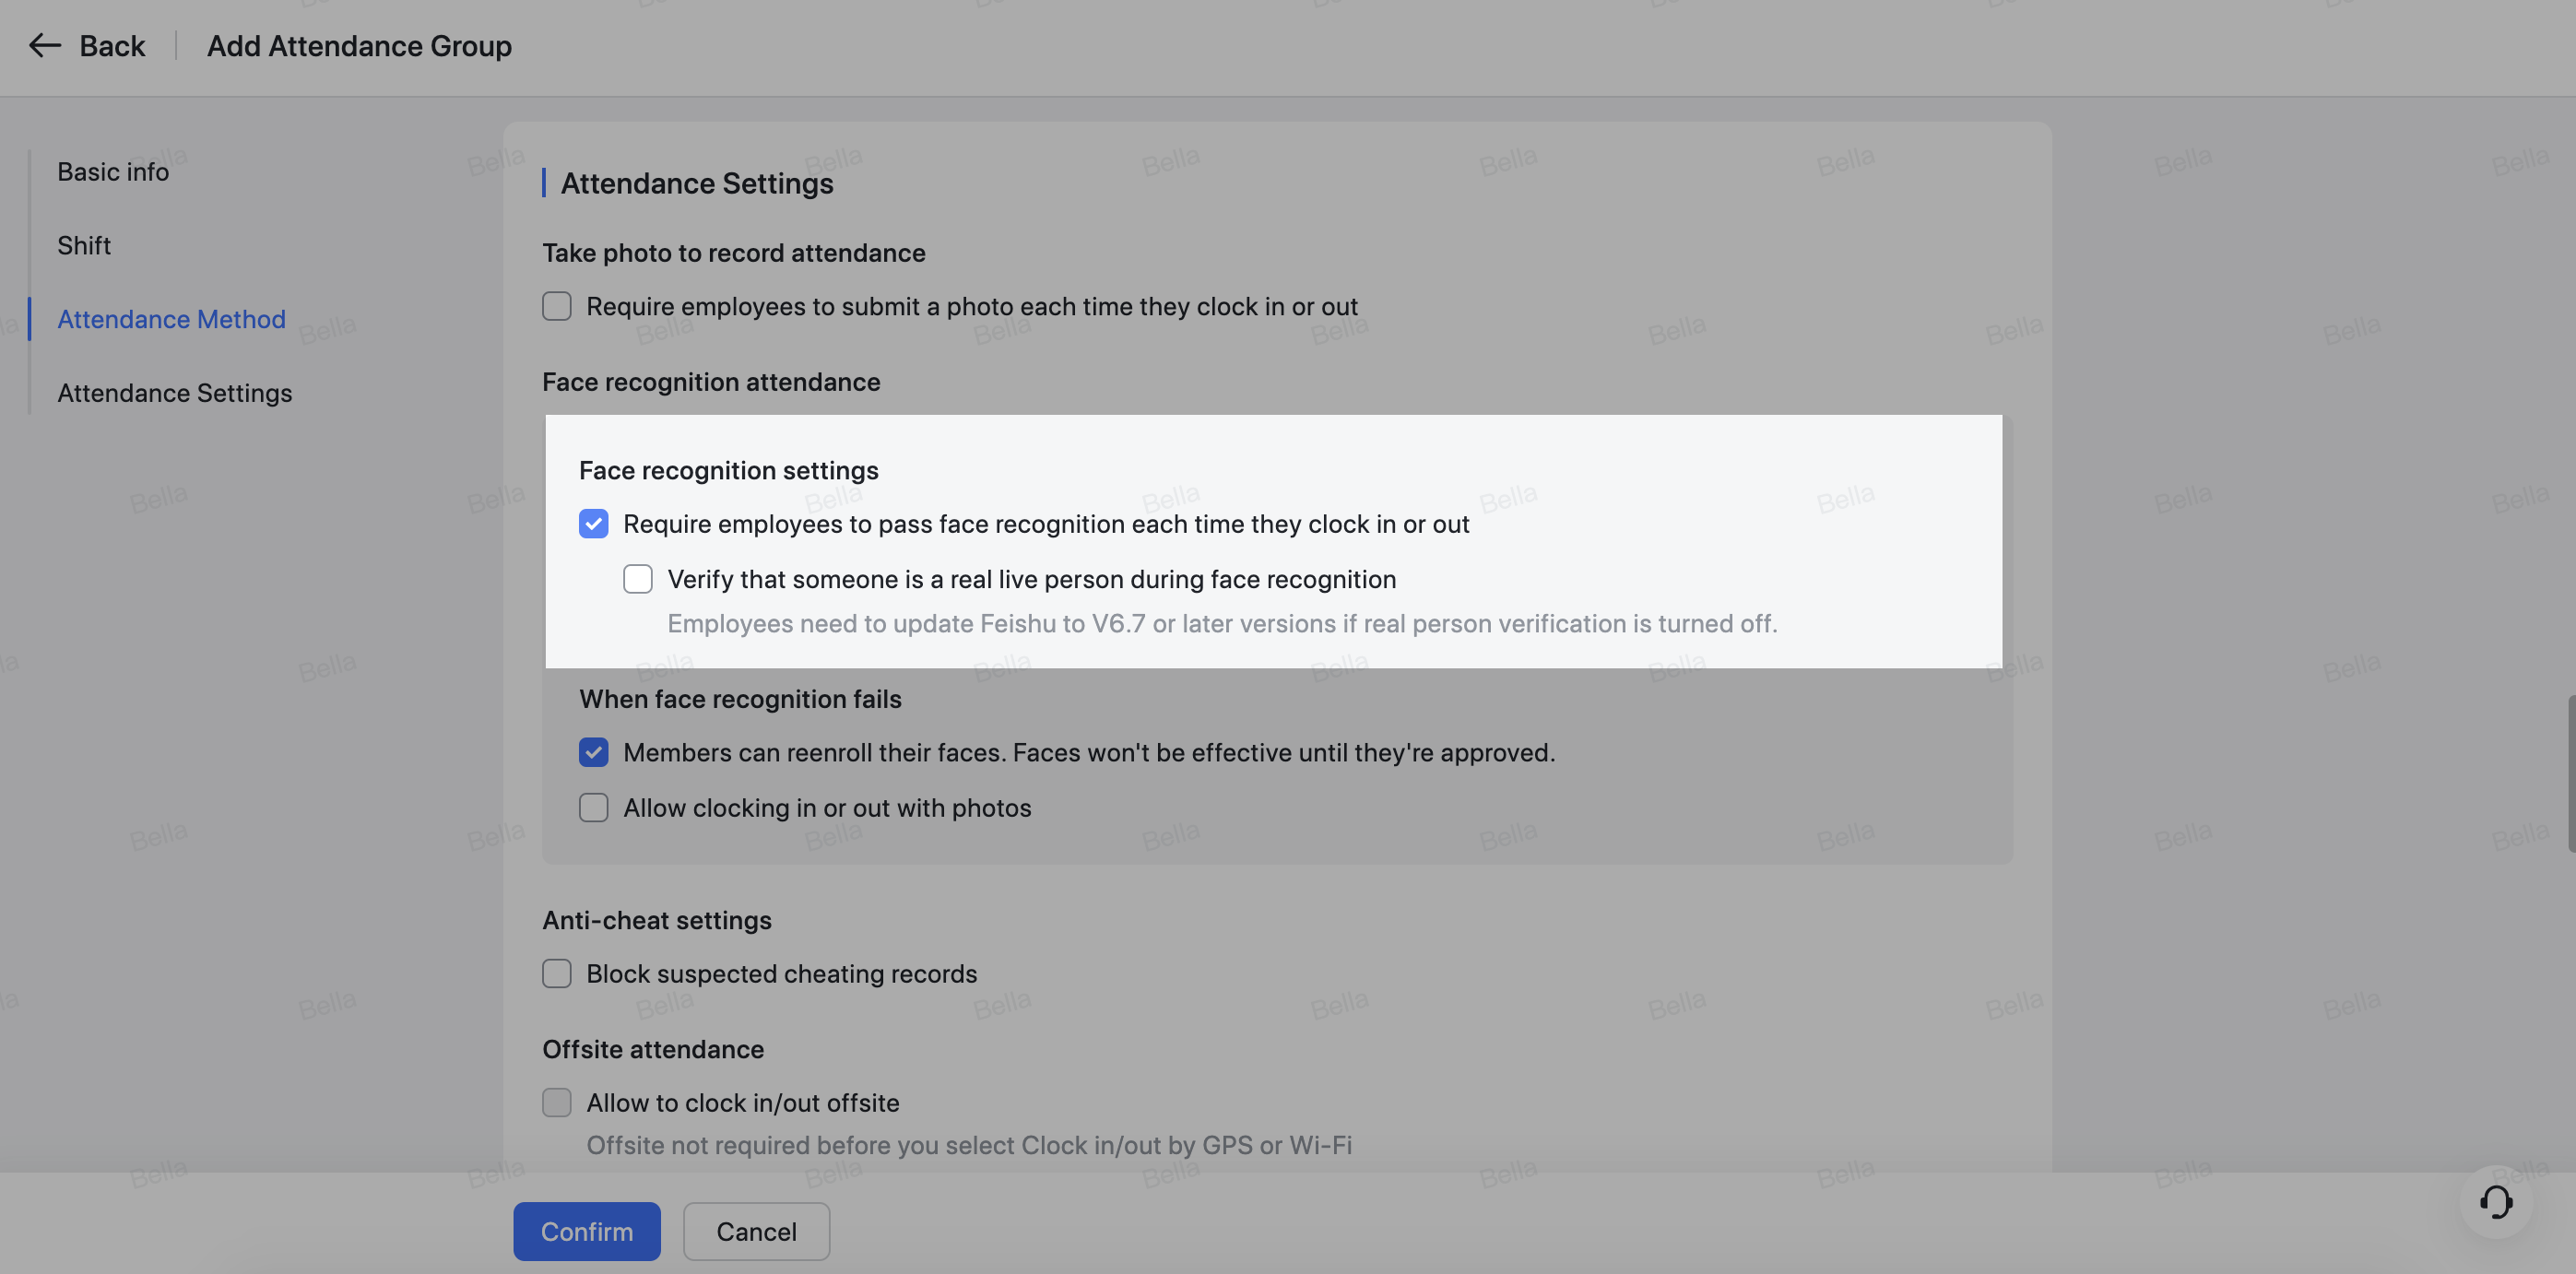The width and height of the screenshot is (2576, 1274).
Task: Click the Add Attendance Group title
Action: point(359,46)
